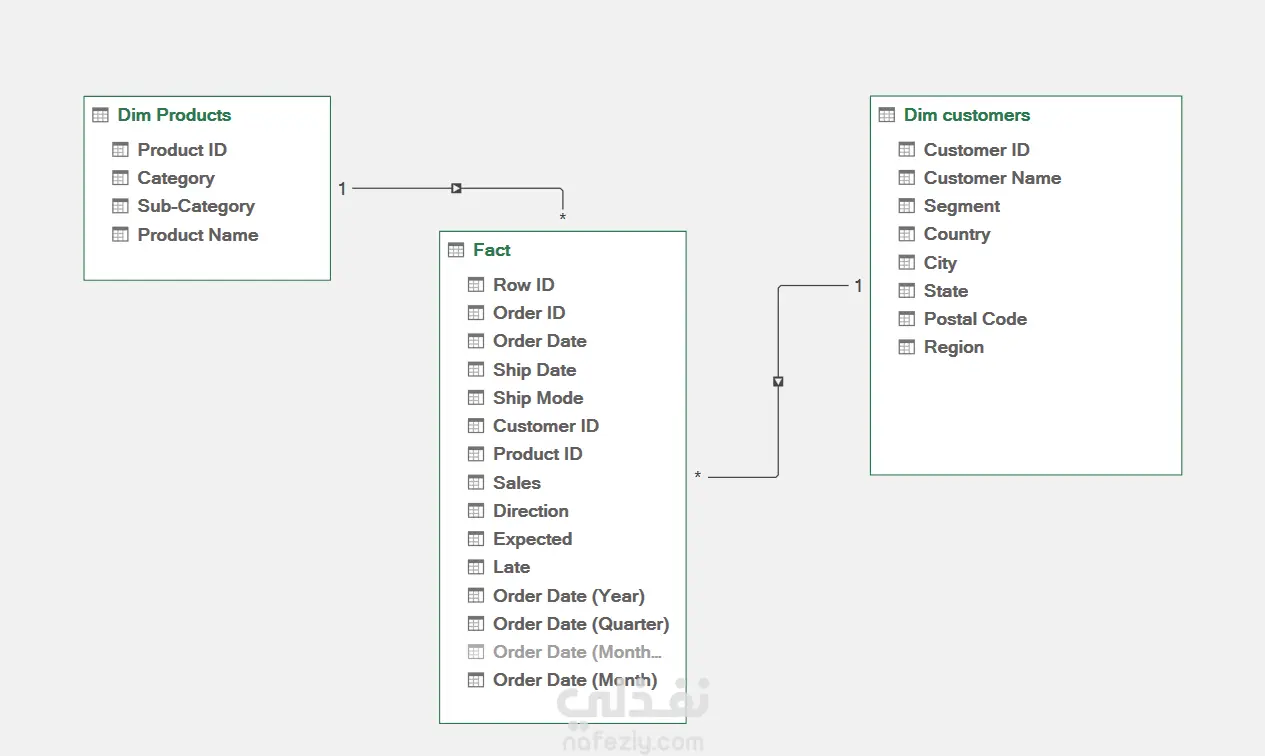
Task: Select the Row ID field in Fact
Action: 523,285
